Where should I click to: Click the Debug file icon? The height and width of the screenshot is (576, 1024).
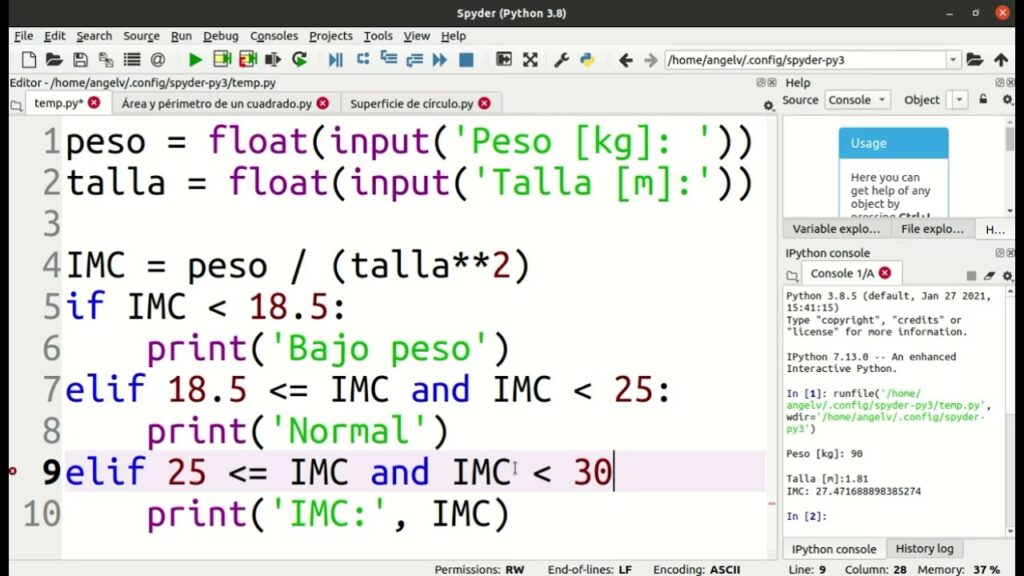pyautogui.click(x=335, y=60)
